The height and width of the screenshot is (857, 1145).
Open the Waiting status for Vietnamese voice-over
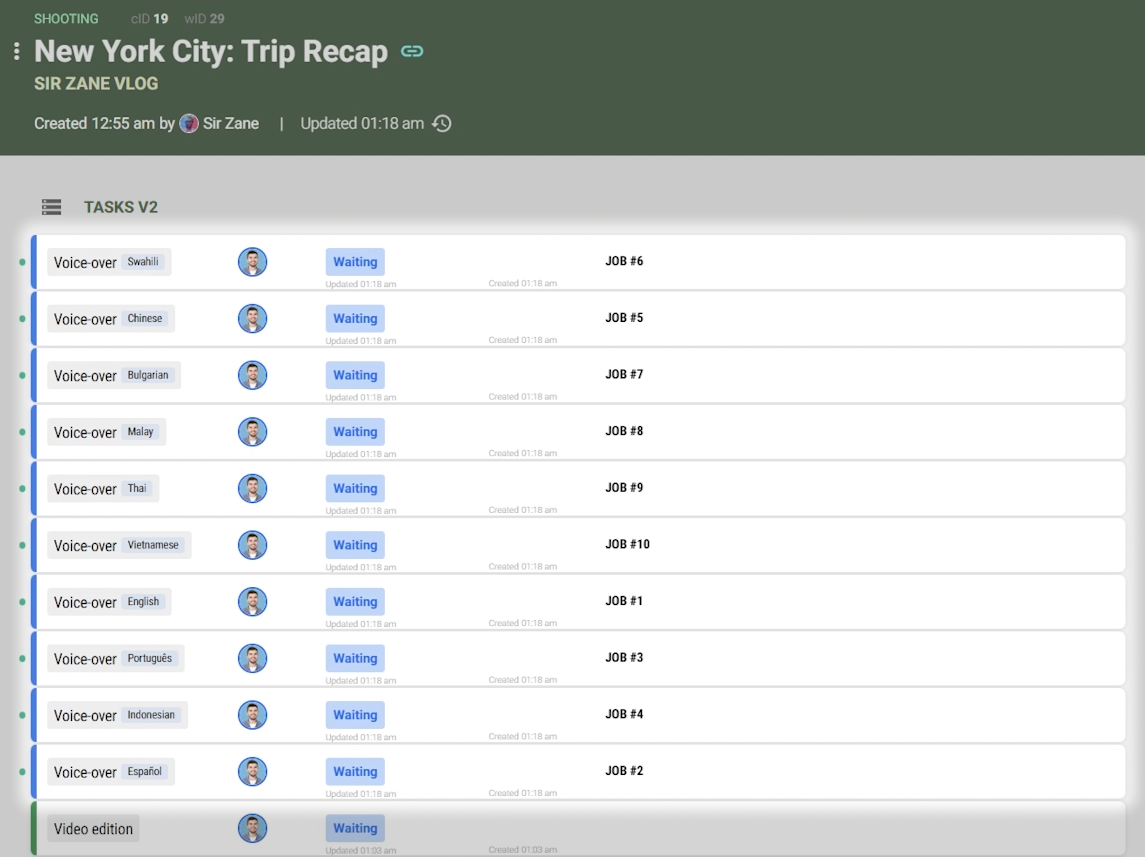[355, 545]
